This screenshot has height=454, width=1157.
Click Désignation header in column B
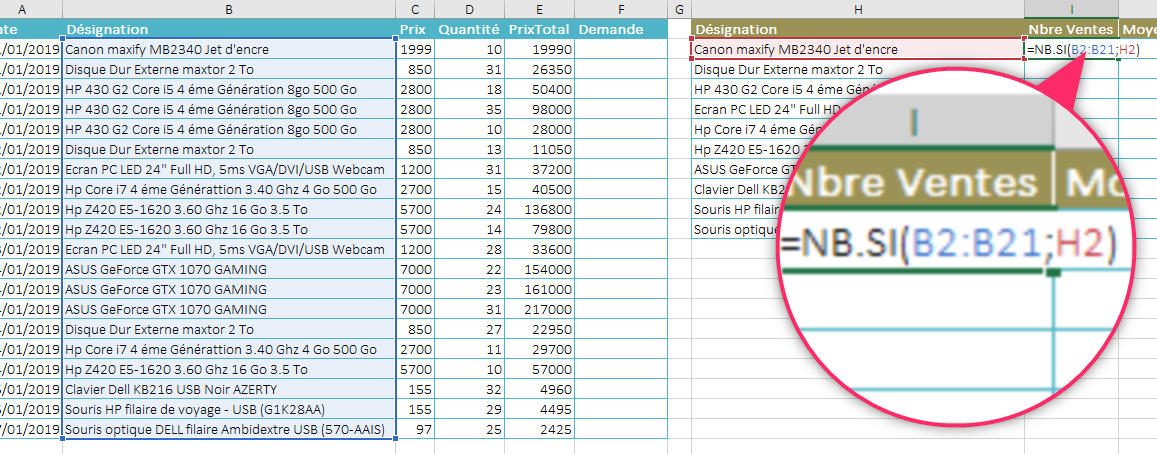click(229, 30)
